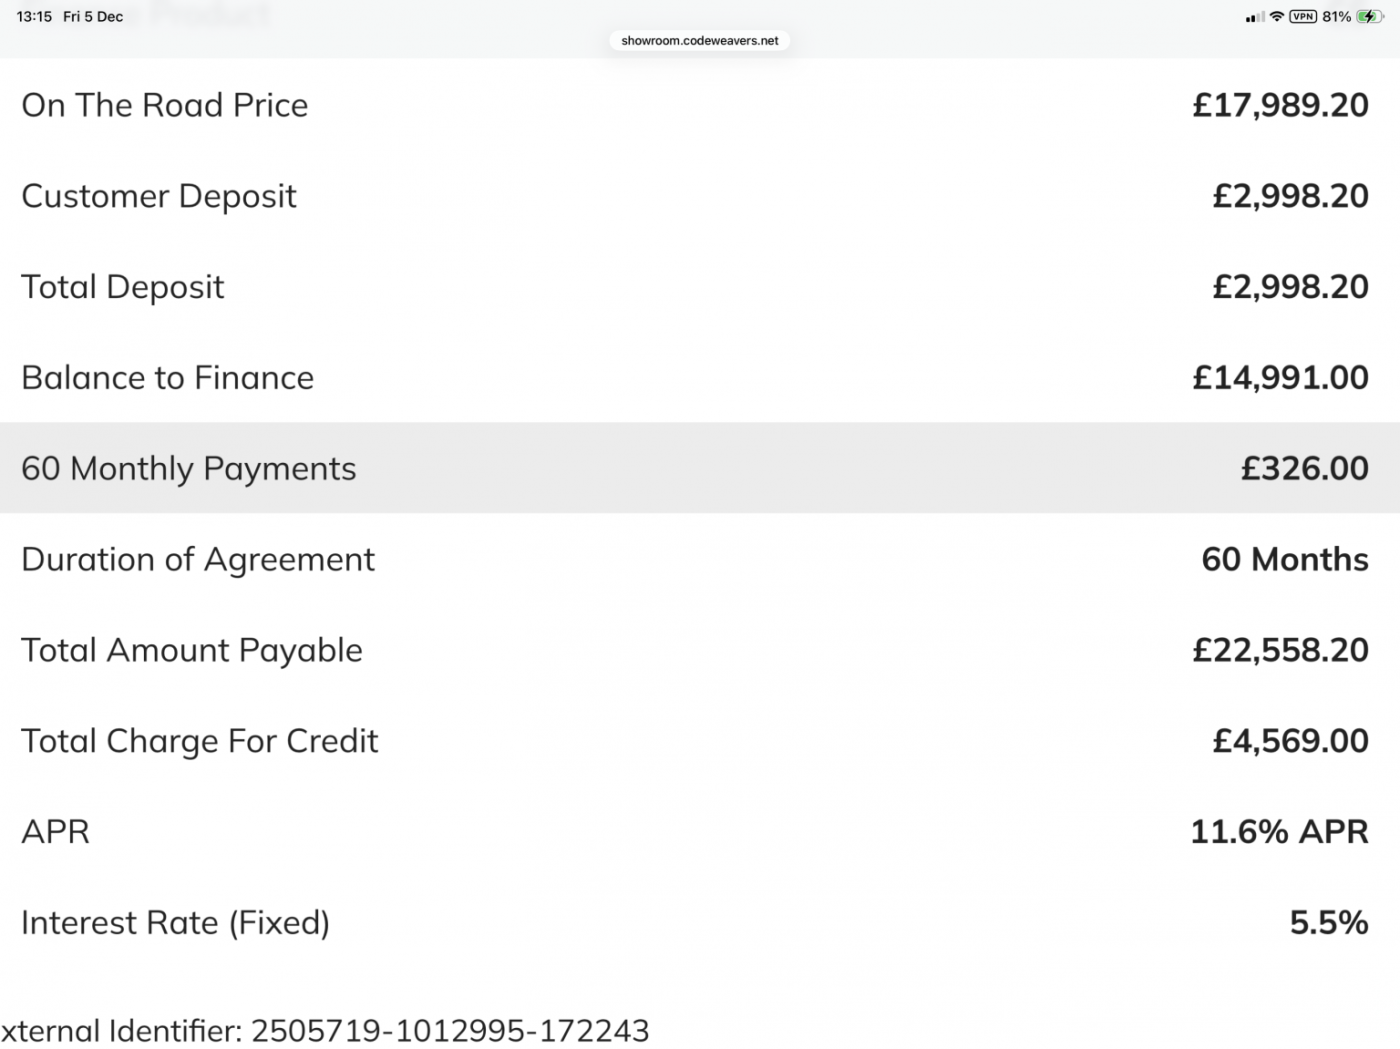Click the External Identifier reference number
Viewport: 1400px width, 1049px height.
450,1030
